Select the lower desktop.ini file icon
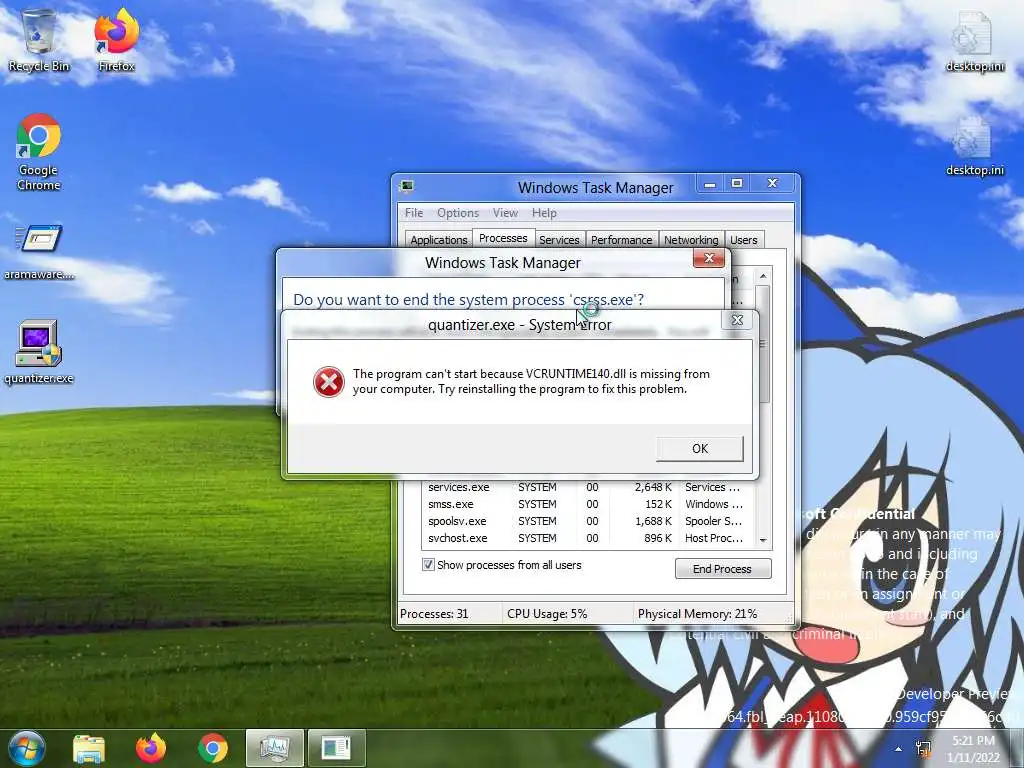This screenshot has width=1024, height=768. tap(974, 147)
